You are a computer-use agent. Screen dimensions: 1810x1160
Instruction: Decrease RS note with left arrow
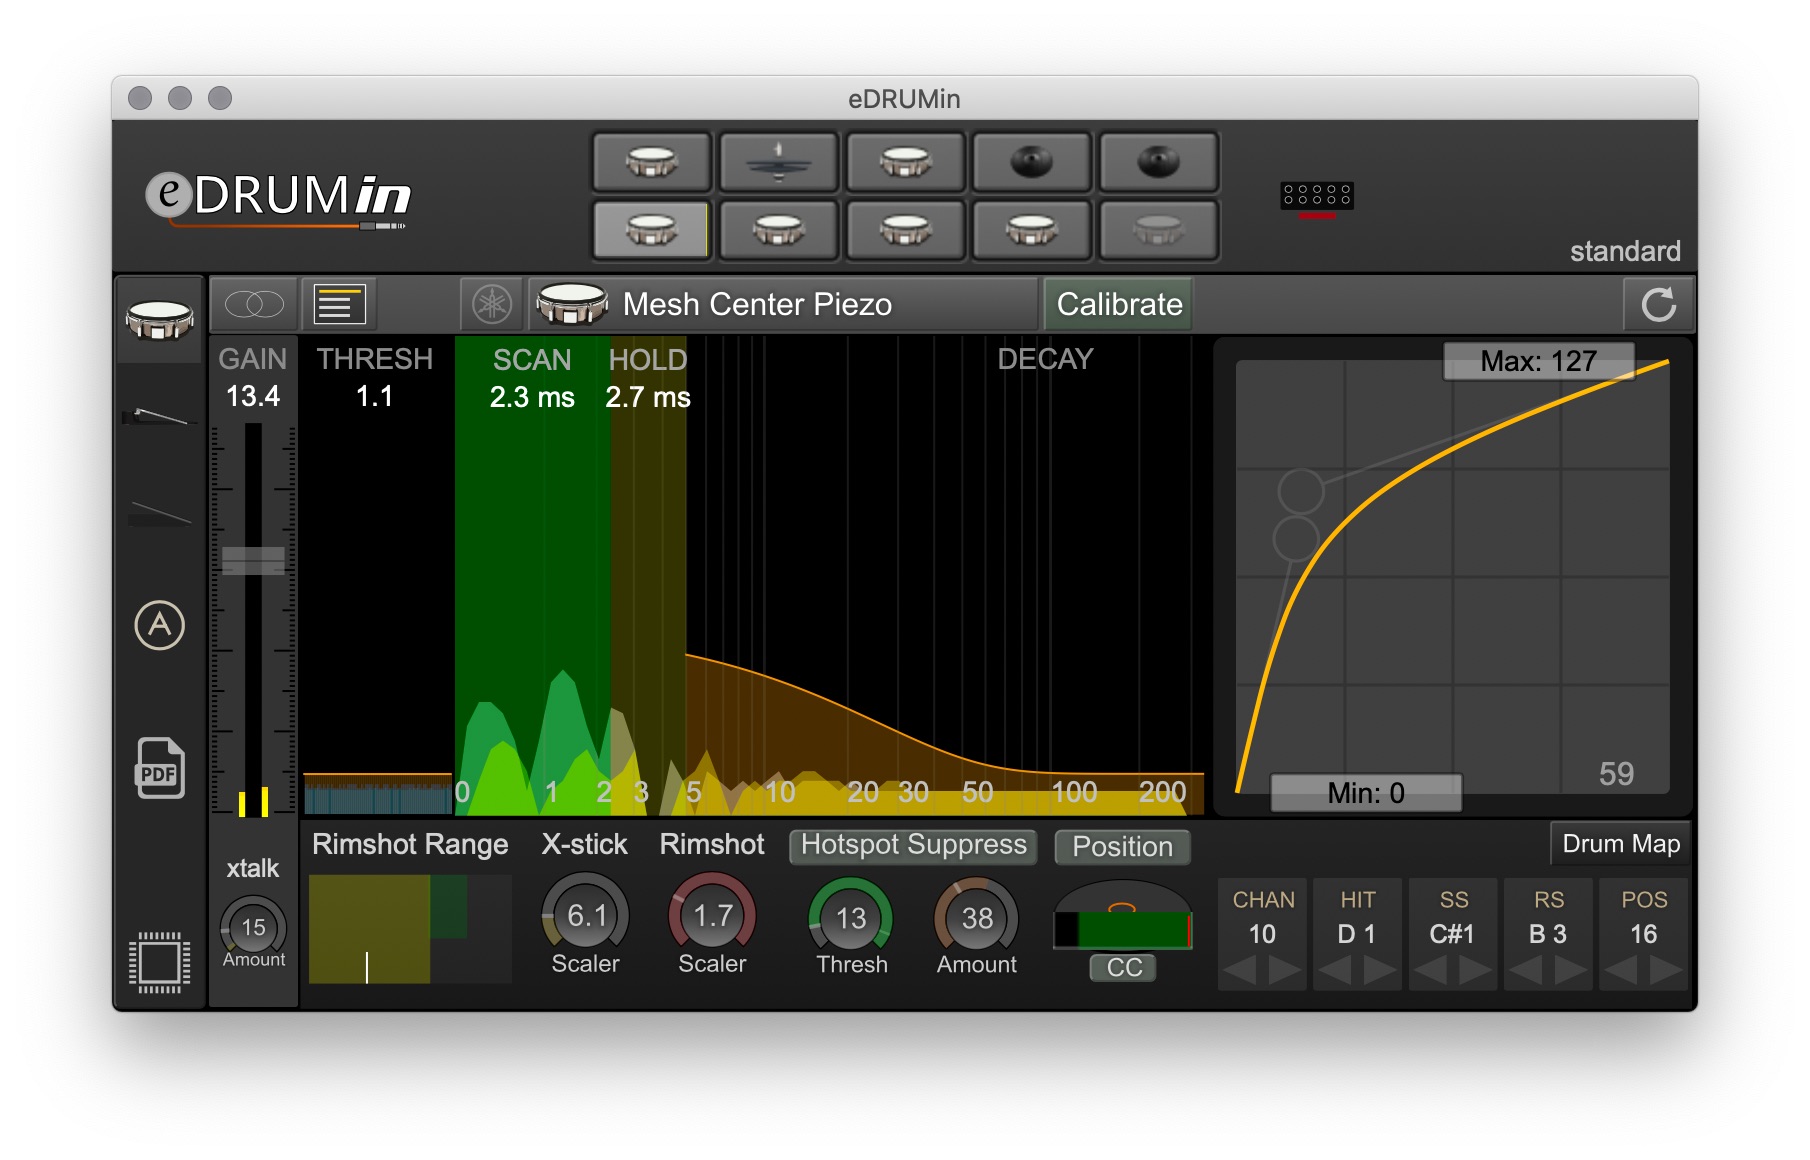1526,970
